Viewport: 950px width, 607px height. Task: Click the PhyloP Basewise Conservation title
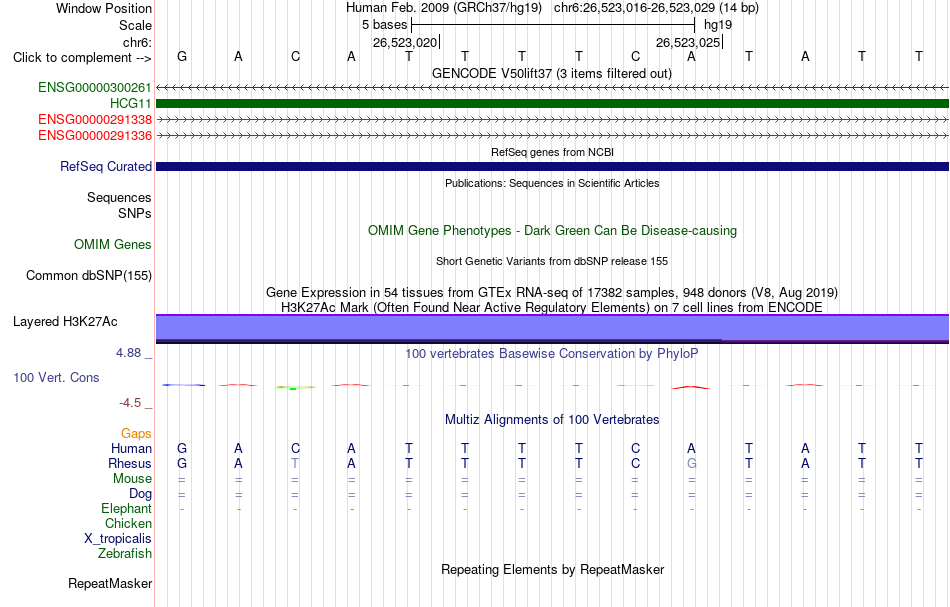[x=552, y=353]
